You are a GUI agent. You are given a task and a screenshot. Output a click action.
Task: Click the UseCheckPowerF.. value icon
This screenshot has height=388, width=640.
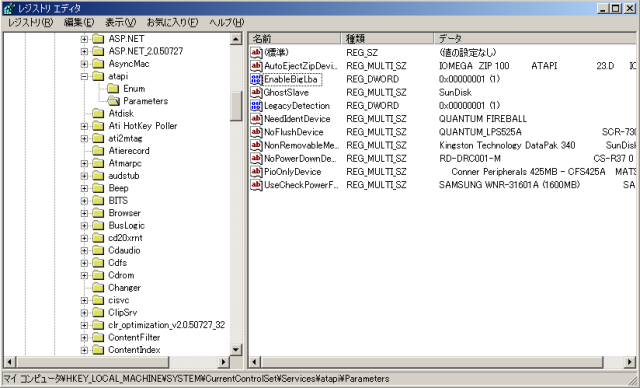(x=256, y=185)
